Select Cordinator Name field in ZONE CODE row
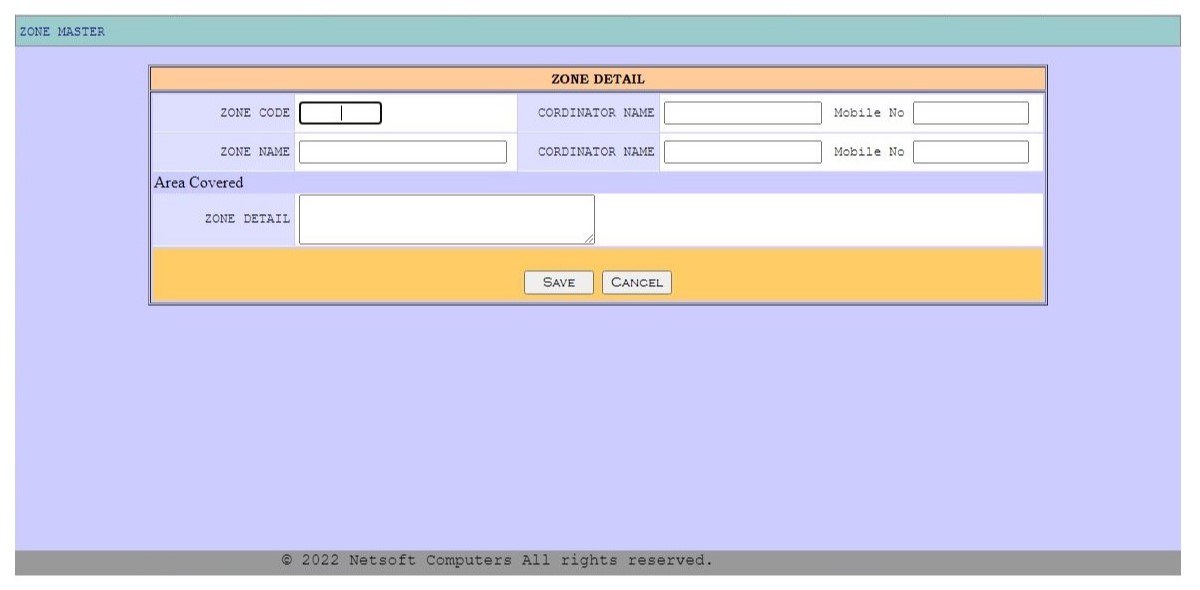 click(742, 113)
